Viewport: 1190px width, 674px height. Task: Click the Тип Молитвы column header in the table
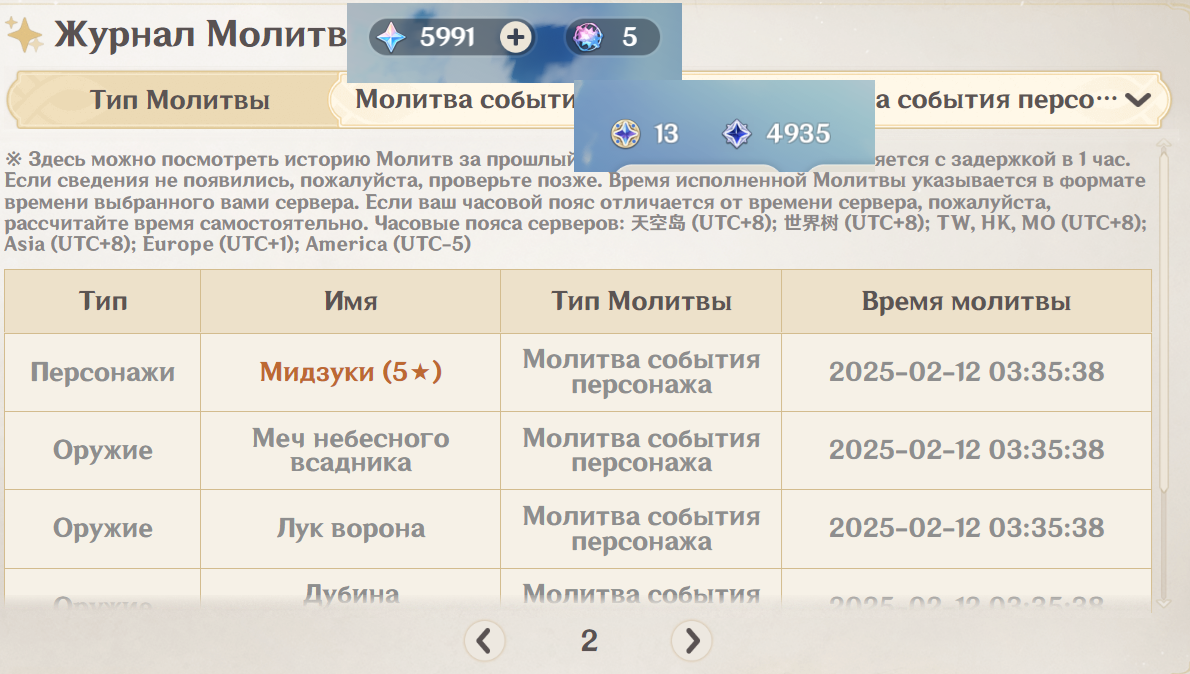click(x=641, y=301)
